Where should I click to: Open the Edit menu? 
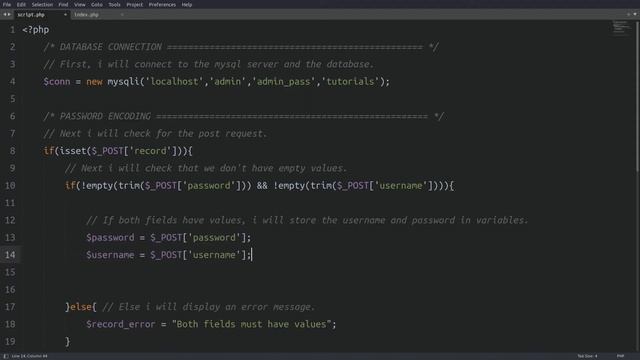pos(21,4)
